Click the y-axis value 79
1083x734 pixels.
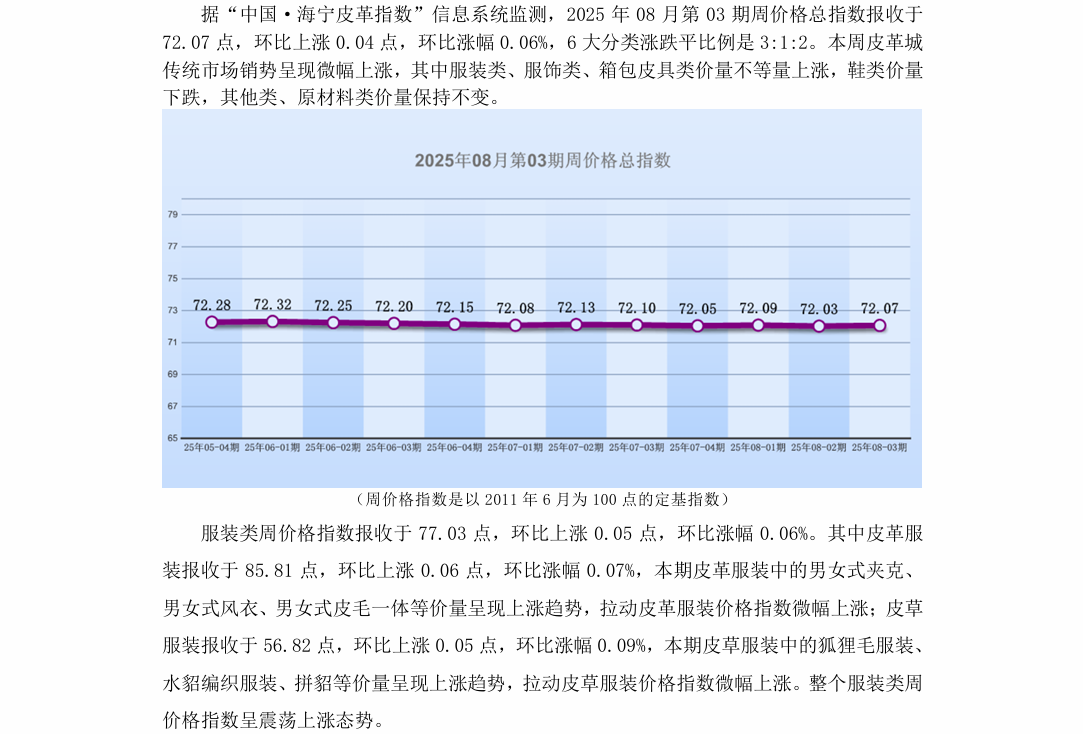173,214
